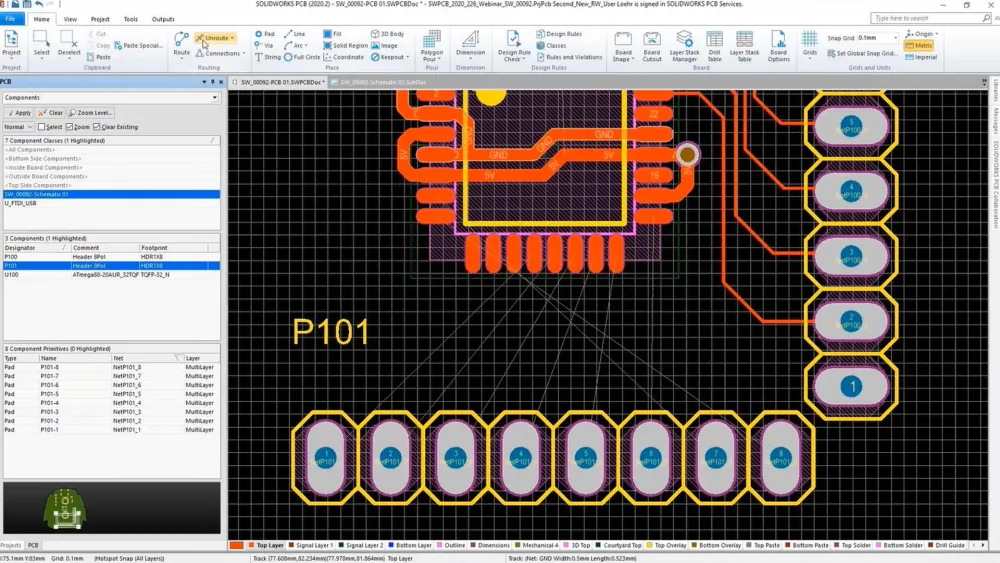This screenshot has width=1000, height=563.
Task: Expand the Unroute dropdown
Action: click(232, 38)
